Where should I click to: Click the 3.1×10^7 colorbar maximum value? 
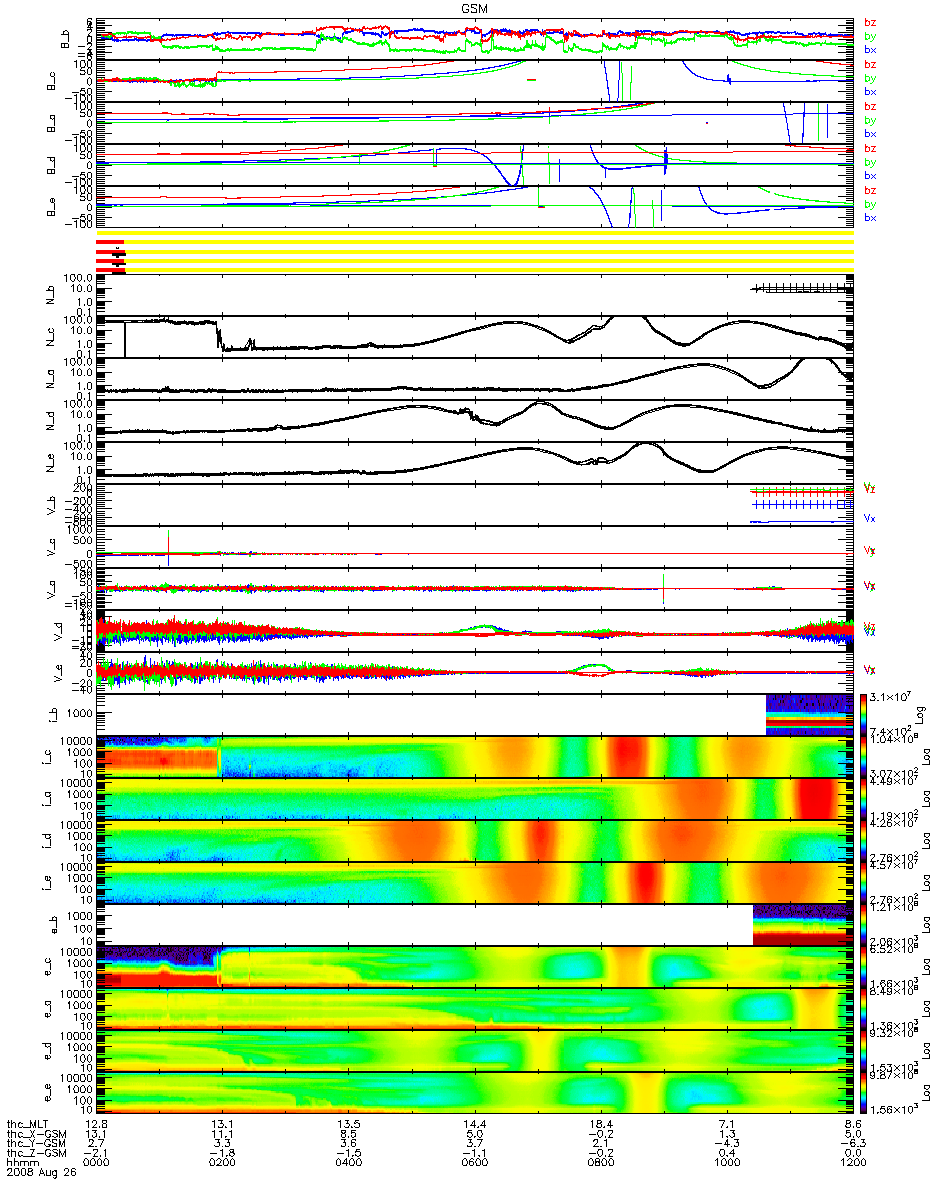(x=889, y=697)
